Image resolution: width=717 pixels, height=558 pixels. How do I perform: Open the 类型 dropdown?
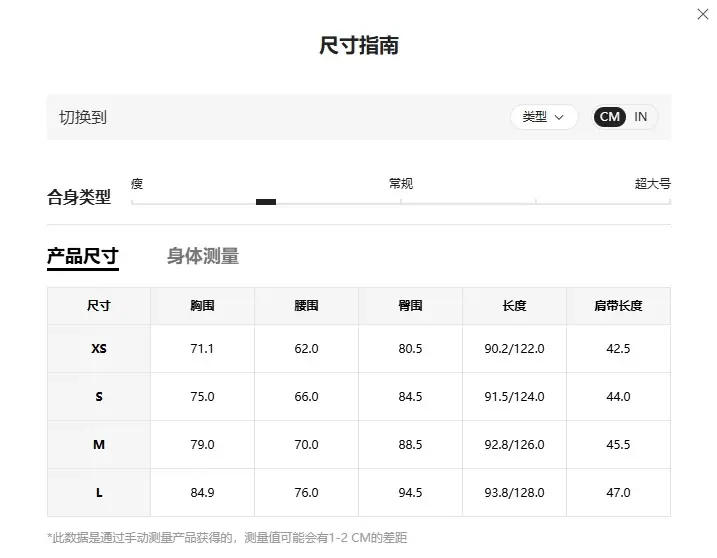(x=544, y=117)
